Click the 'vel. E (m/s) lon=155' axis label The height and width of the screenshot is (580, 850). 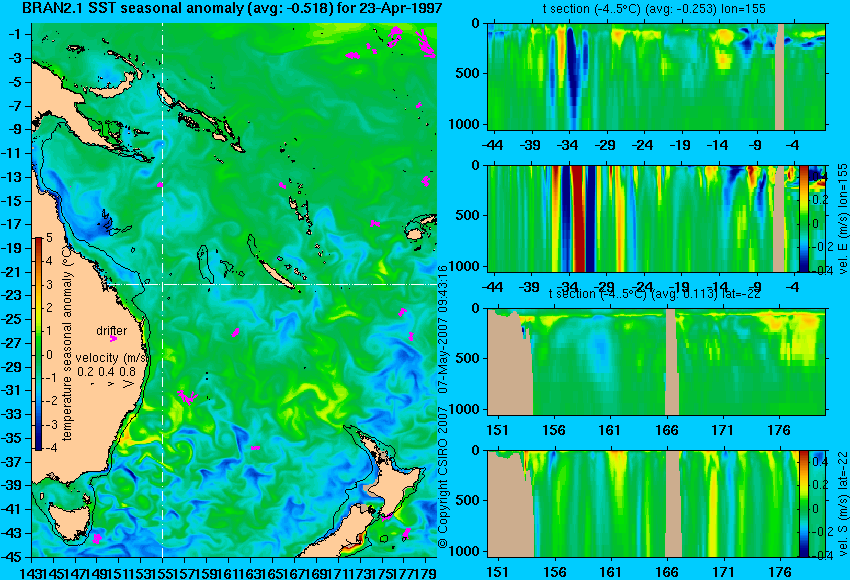[x=842, y=219]
